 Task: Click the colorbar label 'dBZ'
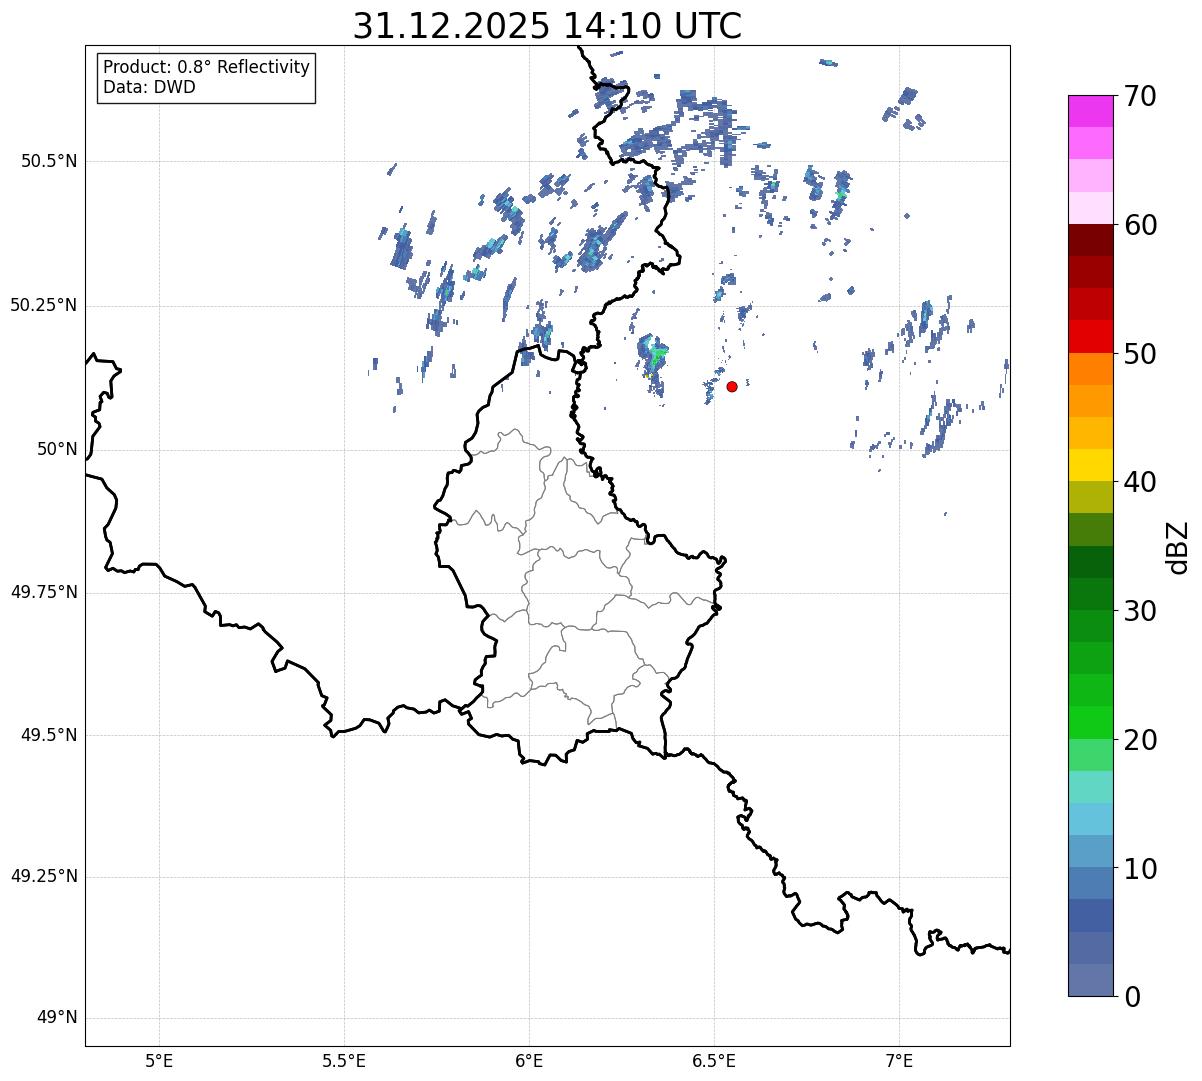point(1178,546)
